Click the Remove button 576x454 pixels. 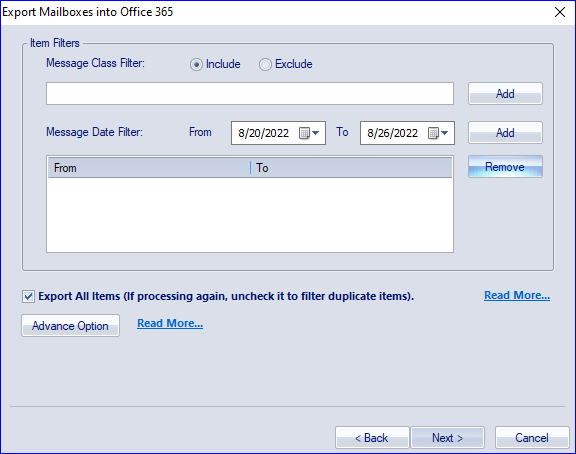(505, 167)
